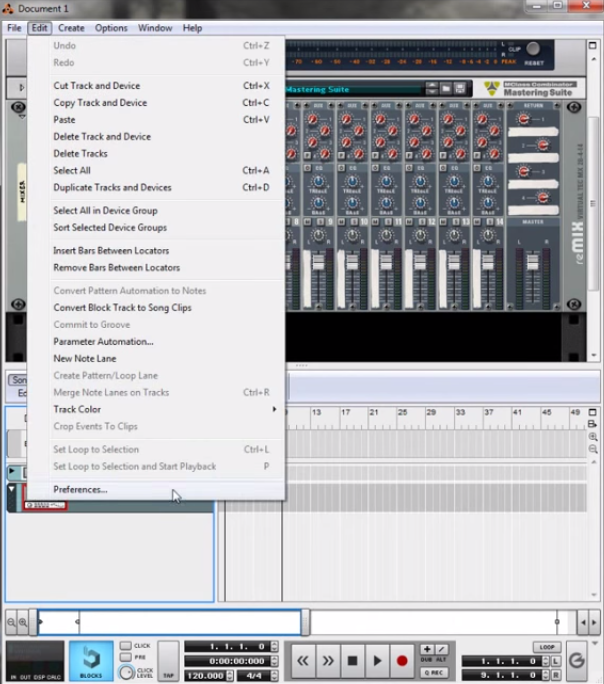Screen dimensions: 604x684
Task: Click the 4/4 time signature stepper
Action: click(x=274, y=676)
